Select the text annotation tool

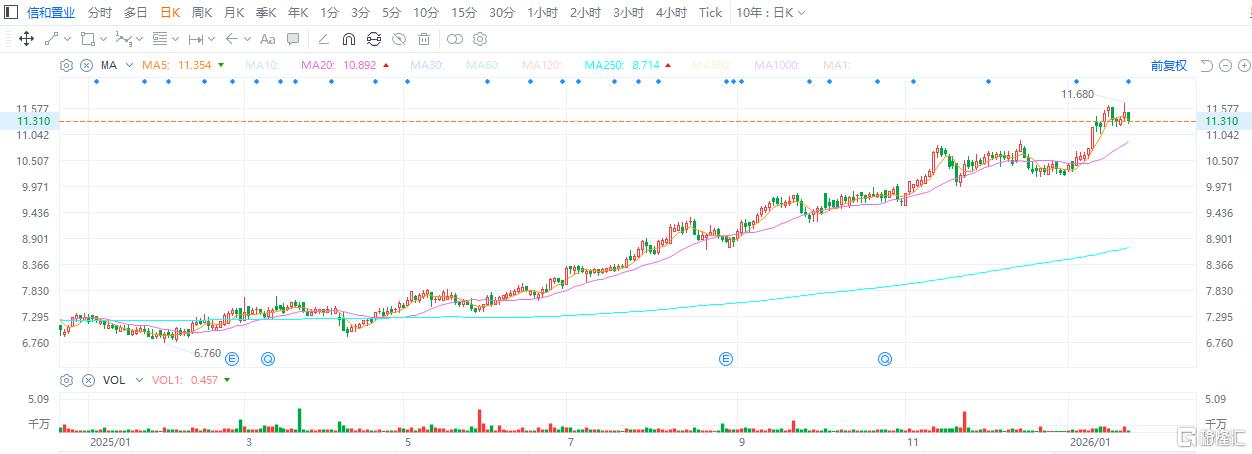[x=267, y=39]
